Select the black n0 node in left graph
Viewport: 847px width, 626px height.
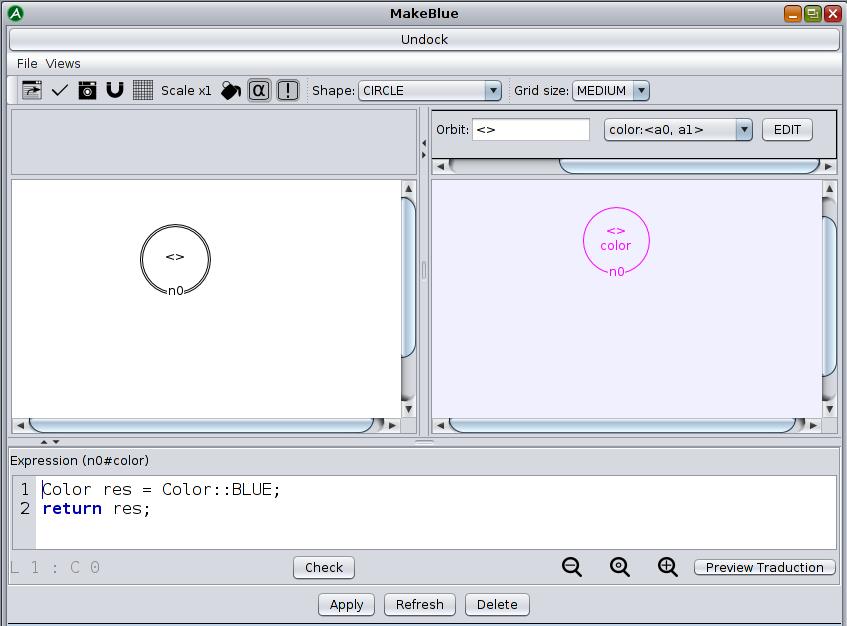point(176,260)
